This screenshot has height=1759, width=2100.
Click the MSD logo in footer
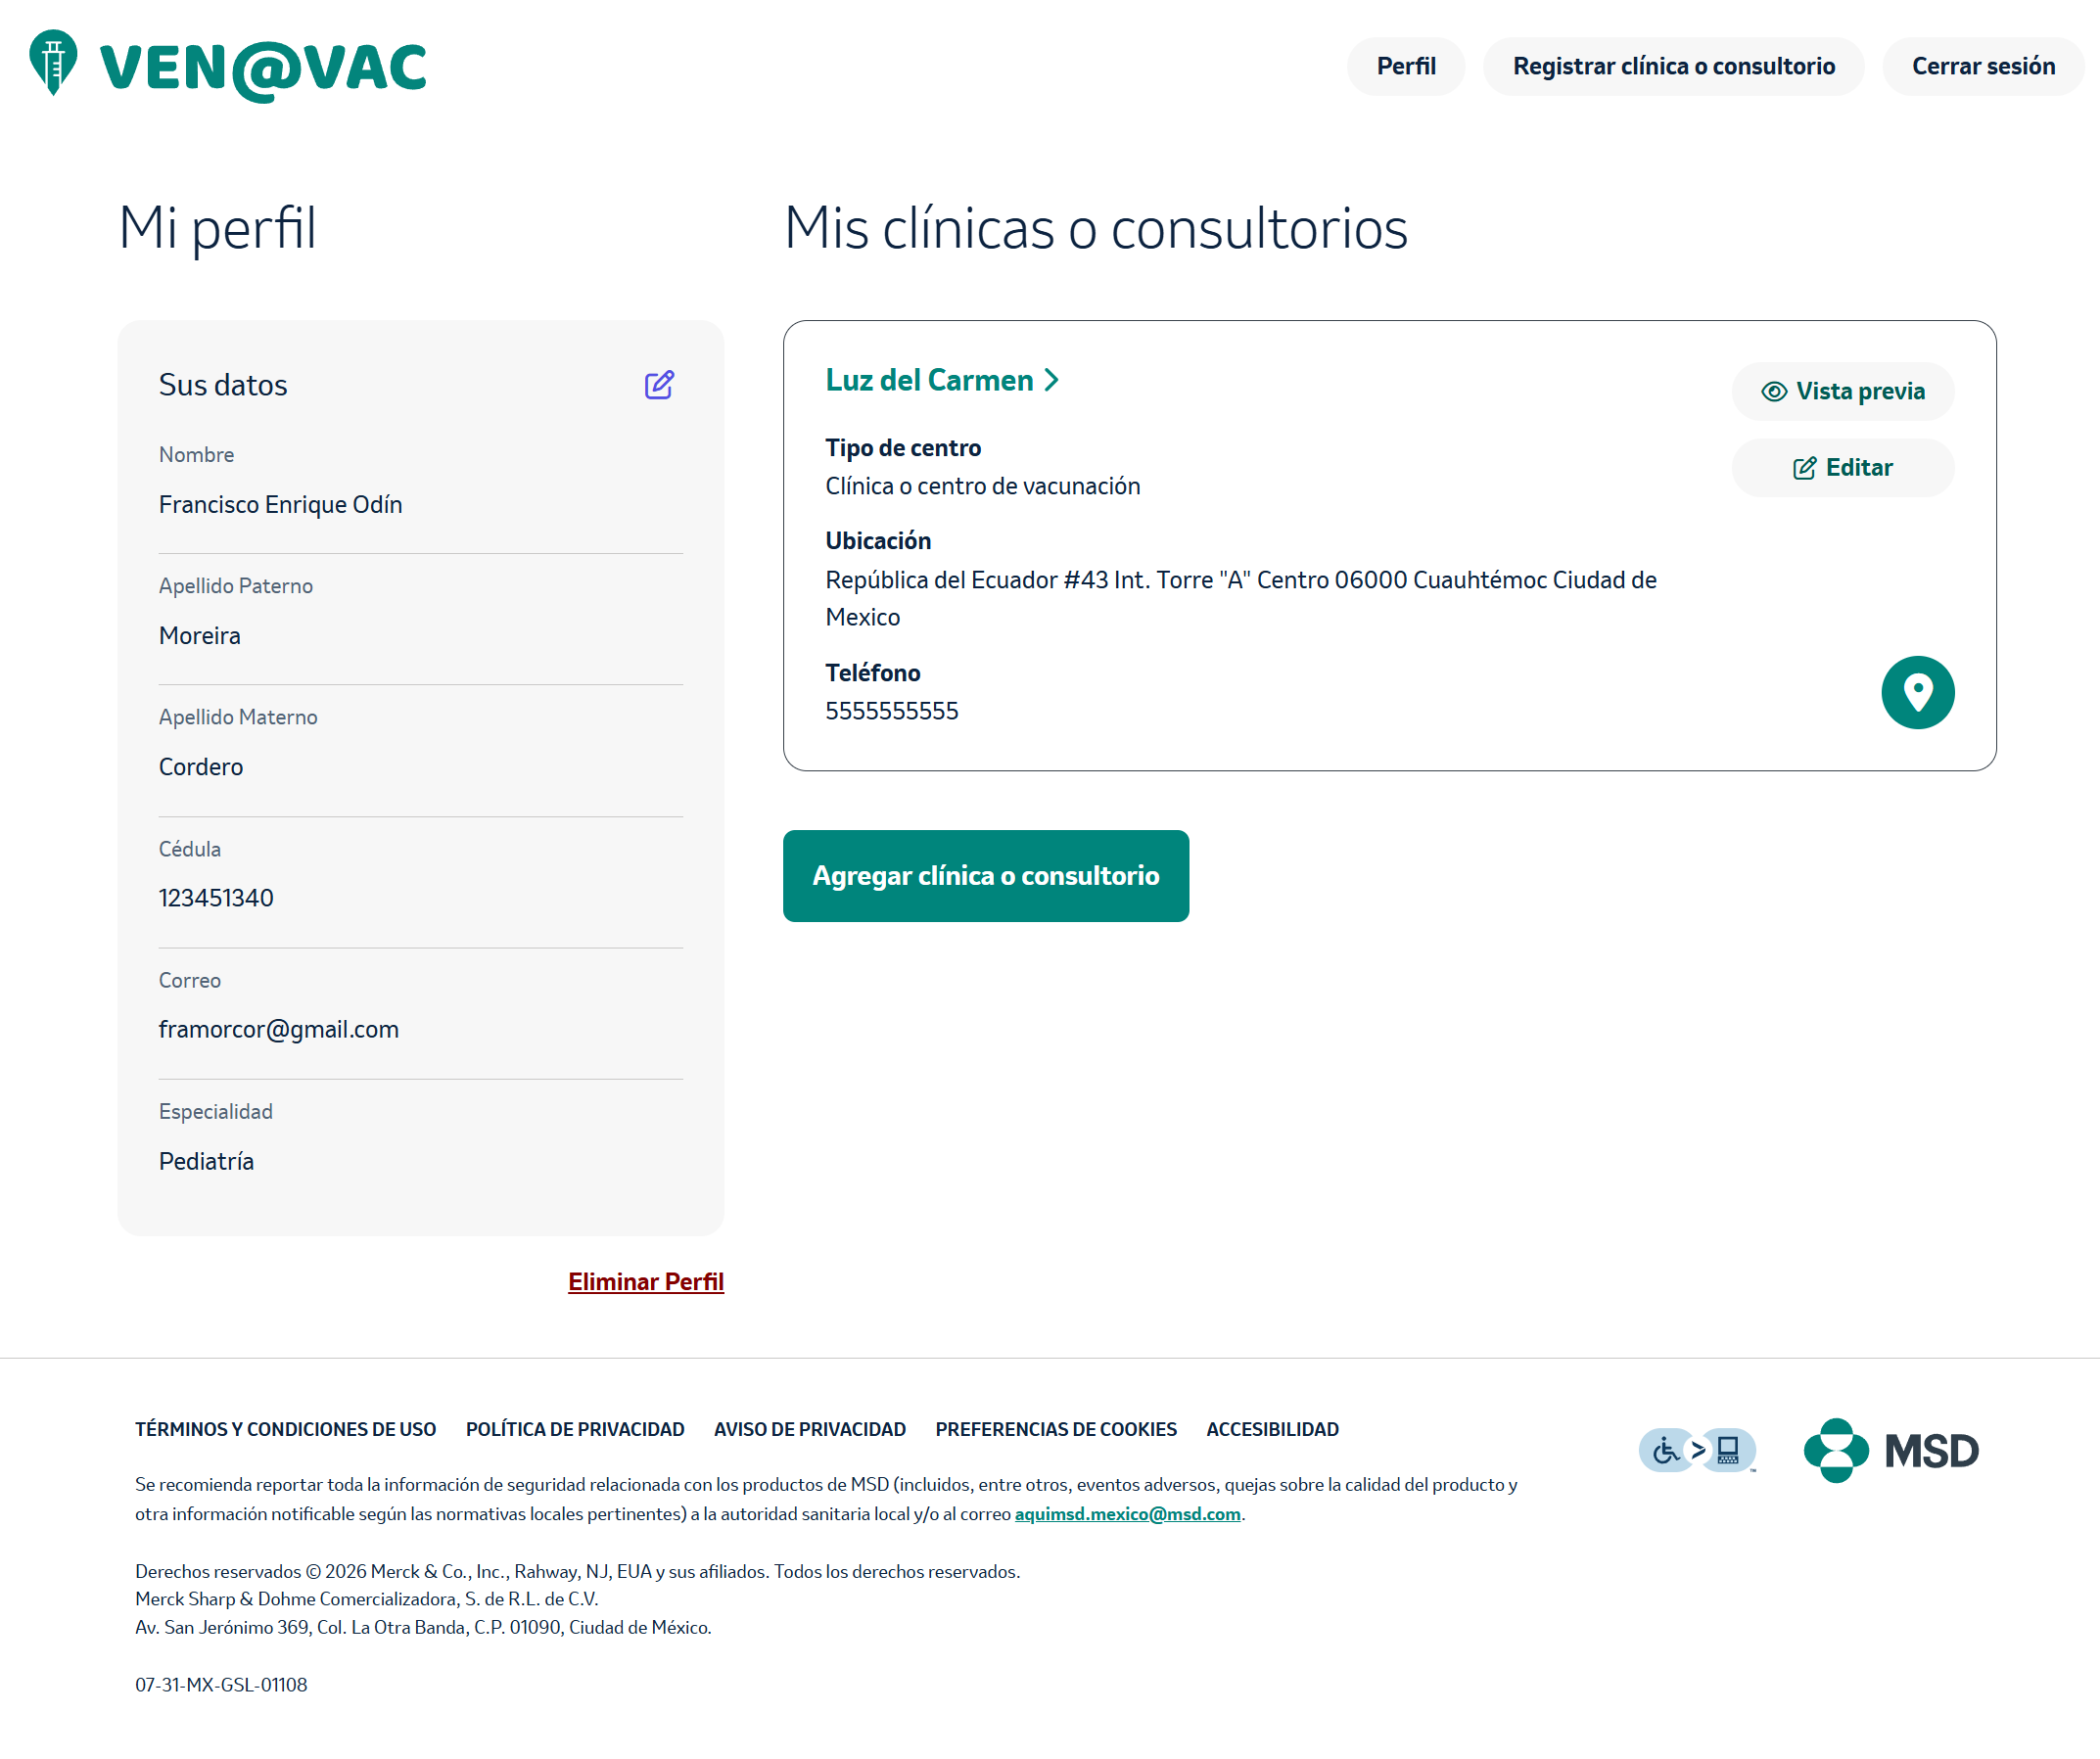[x=1890, y=1450]
